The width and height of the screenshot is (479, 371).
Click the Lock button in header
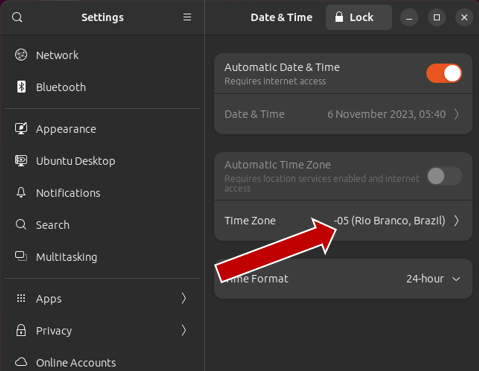click(x=359, y=17)
